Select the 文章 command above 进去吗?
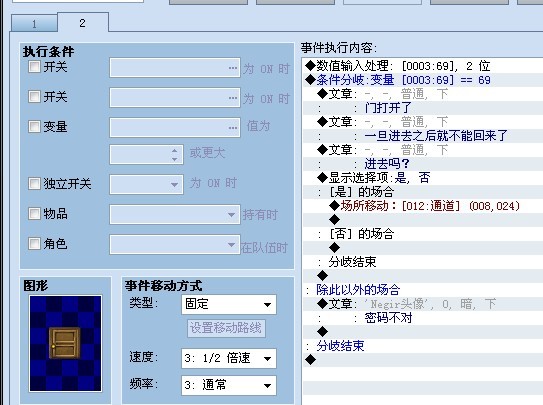Viewport: 543px width, 405px height. coord(423,150)
